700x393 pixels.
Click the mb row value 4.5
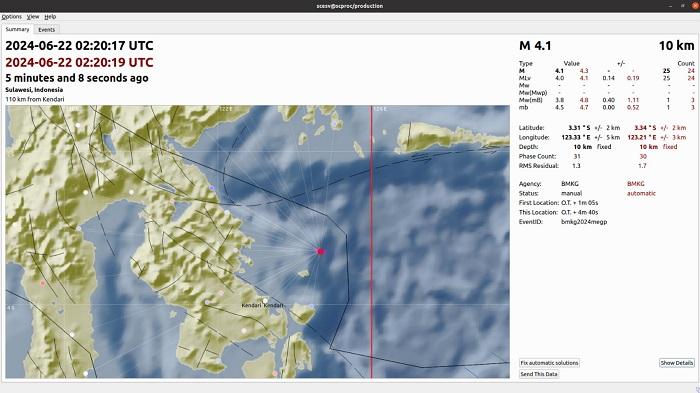[x=559, y=107]
